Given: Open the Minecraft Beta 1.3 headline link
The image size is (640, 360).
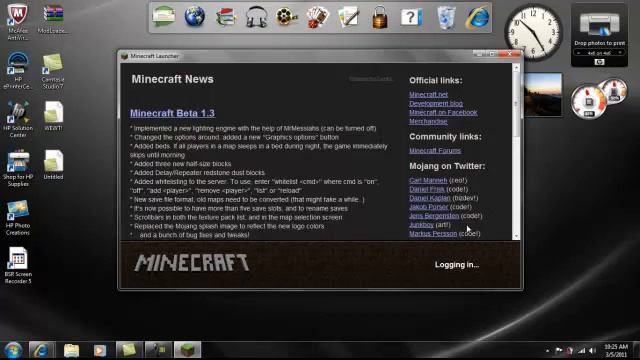Looking at the screenshot, I should [172, 113].
